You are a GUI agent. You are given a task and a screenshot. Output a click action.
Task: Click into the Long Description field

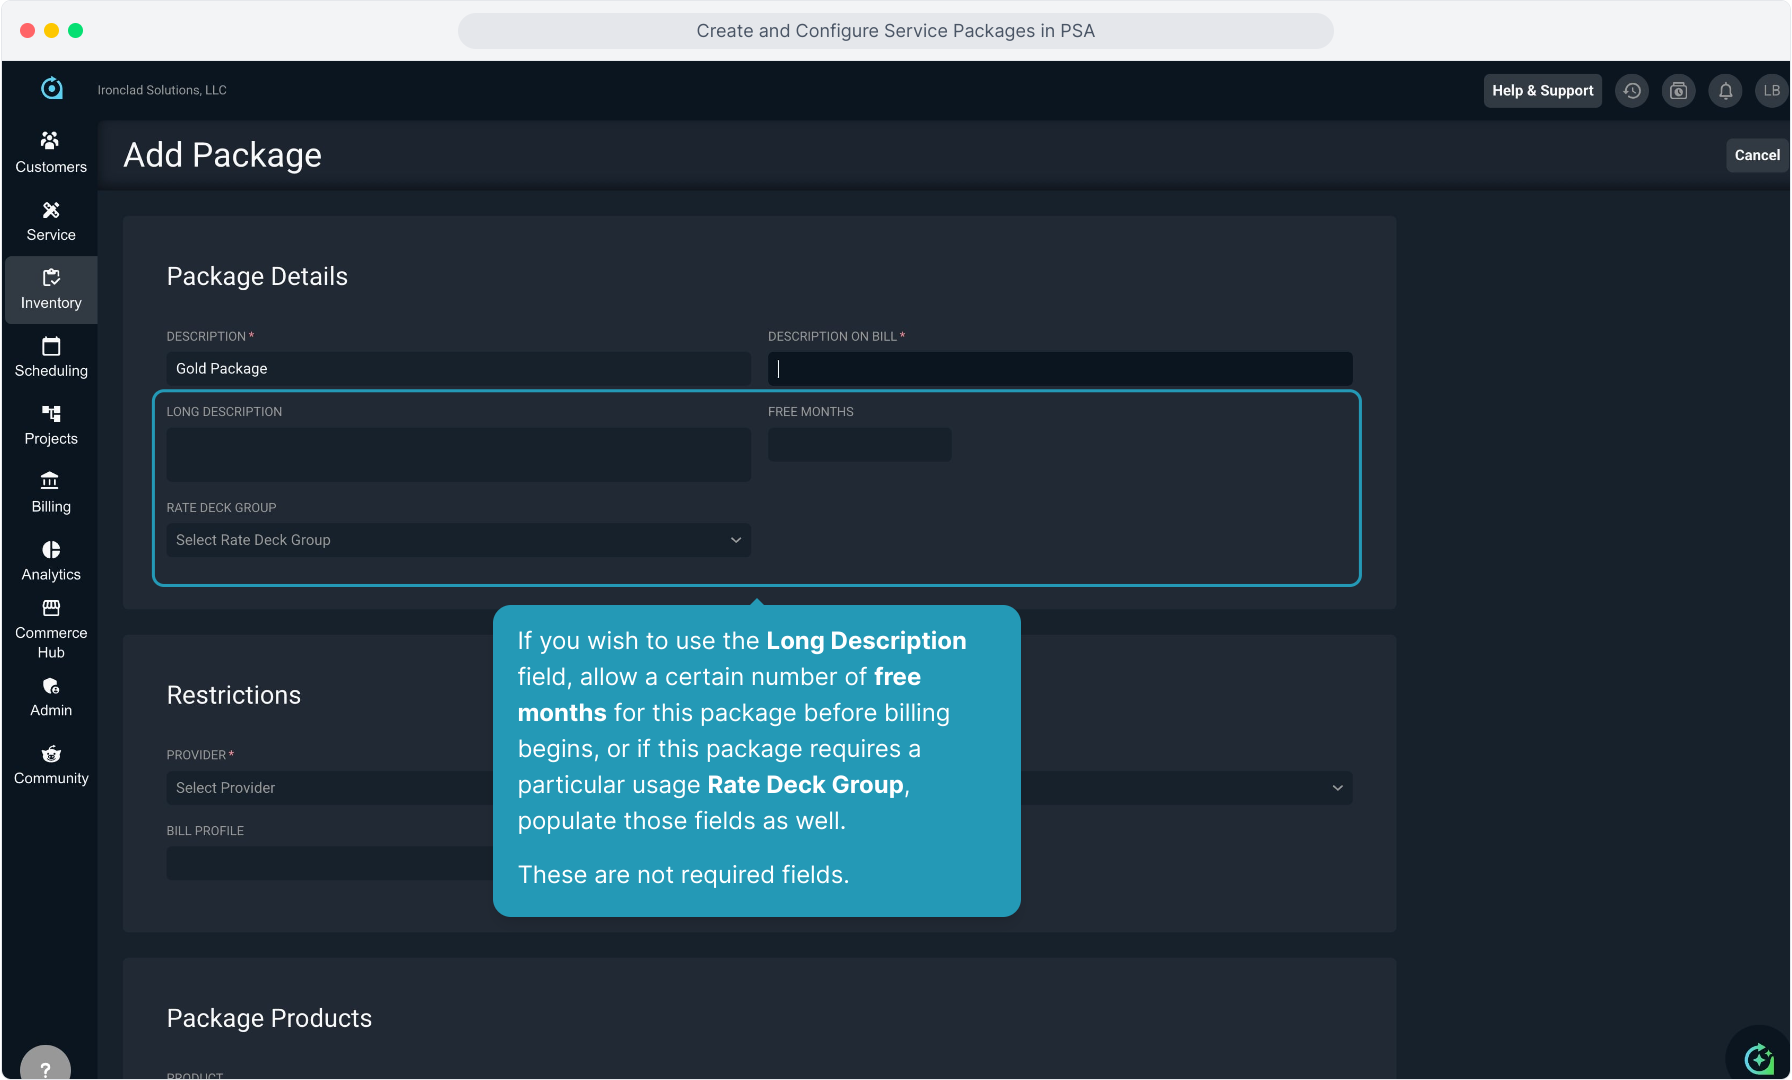point(458,455)
